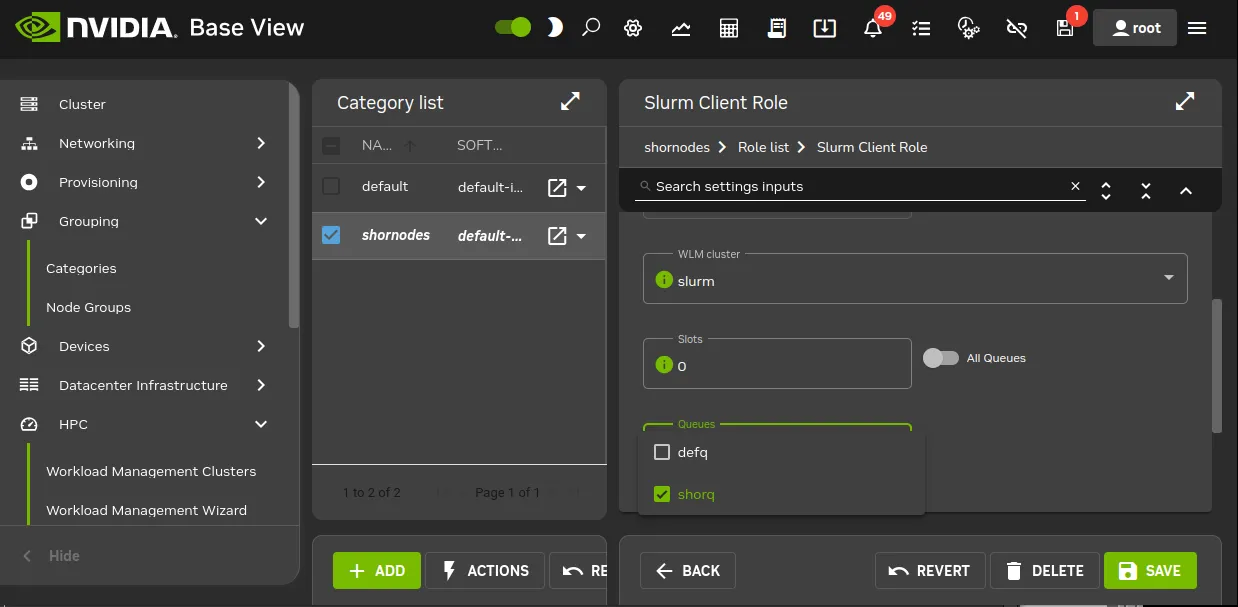Image resolution: width=1238 pixels, height=607 pixels.
Task: Open Workload Management Clusters
Action: [x=151, y=471]
